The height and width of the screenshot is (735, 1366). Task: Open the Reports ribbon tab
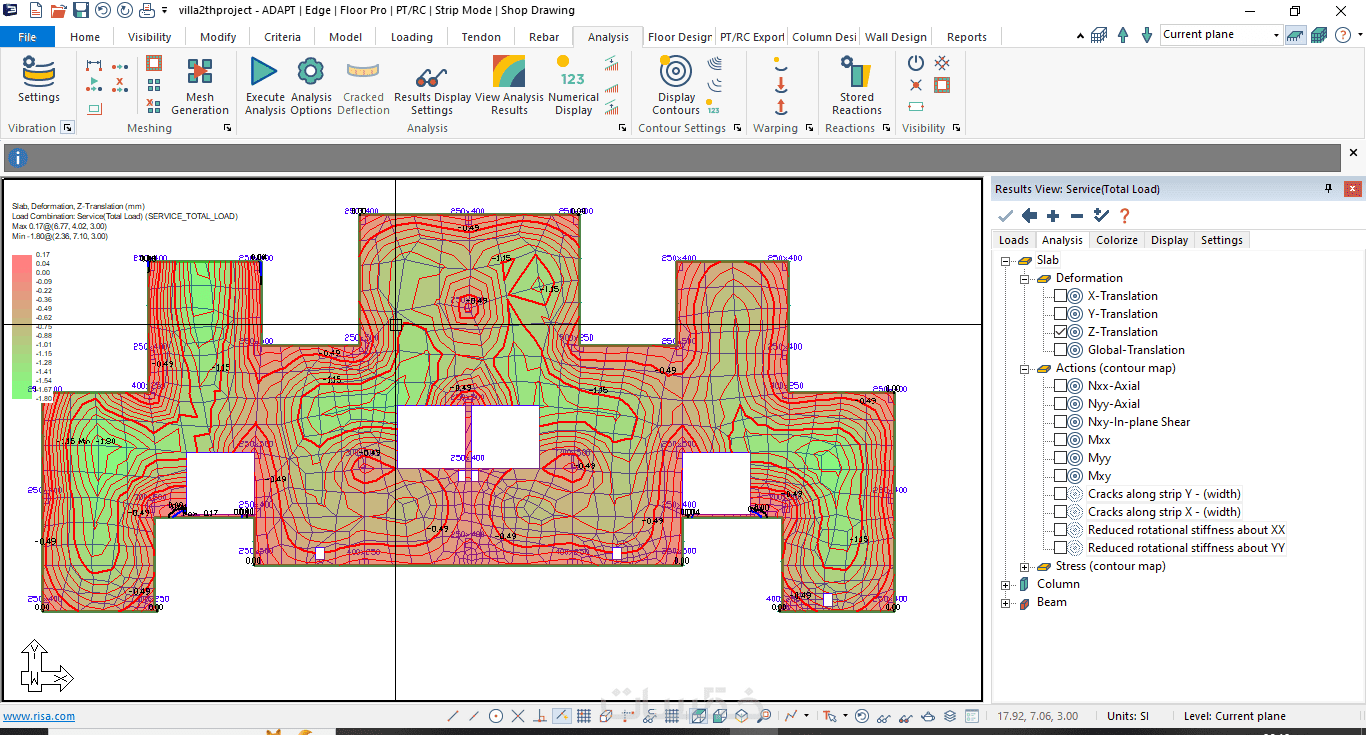point(967,37)
